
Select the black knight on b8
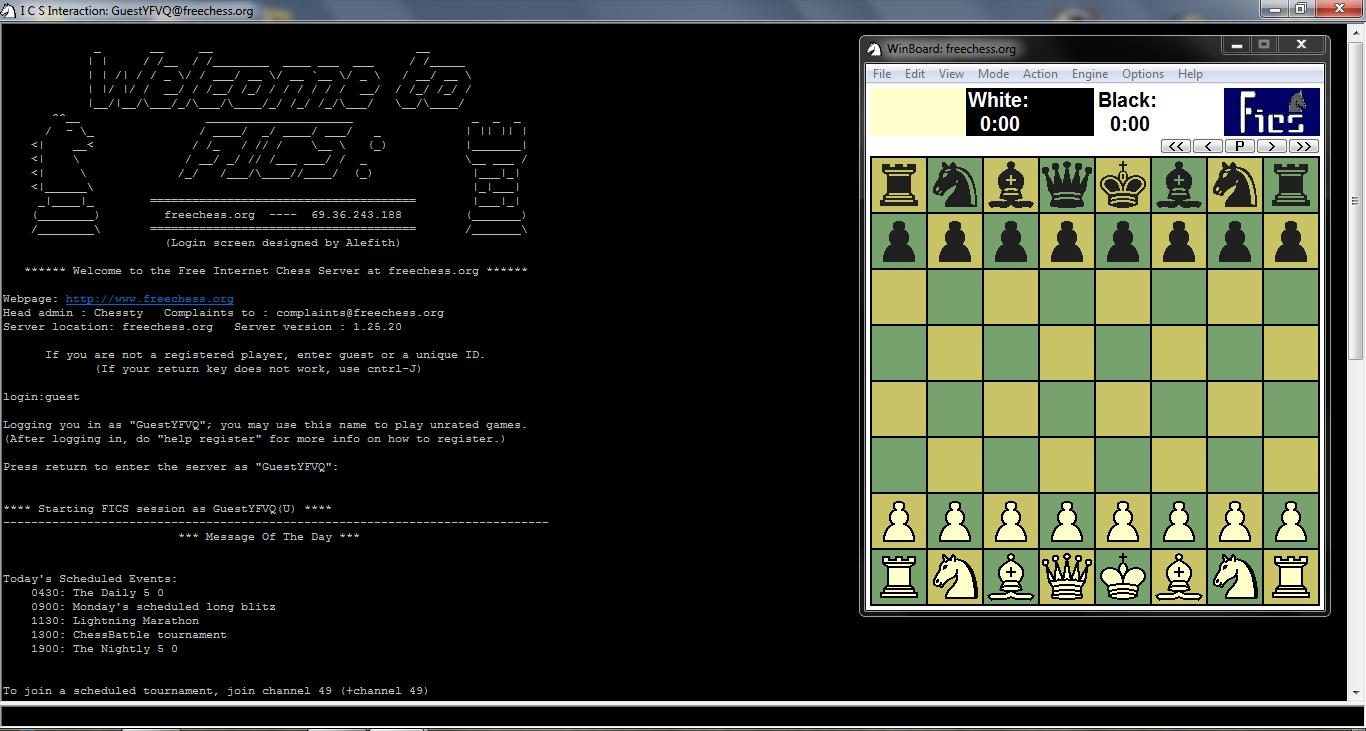click(954, 185)
